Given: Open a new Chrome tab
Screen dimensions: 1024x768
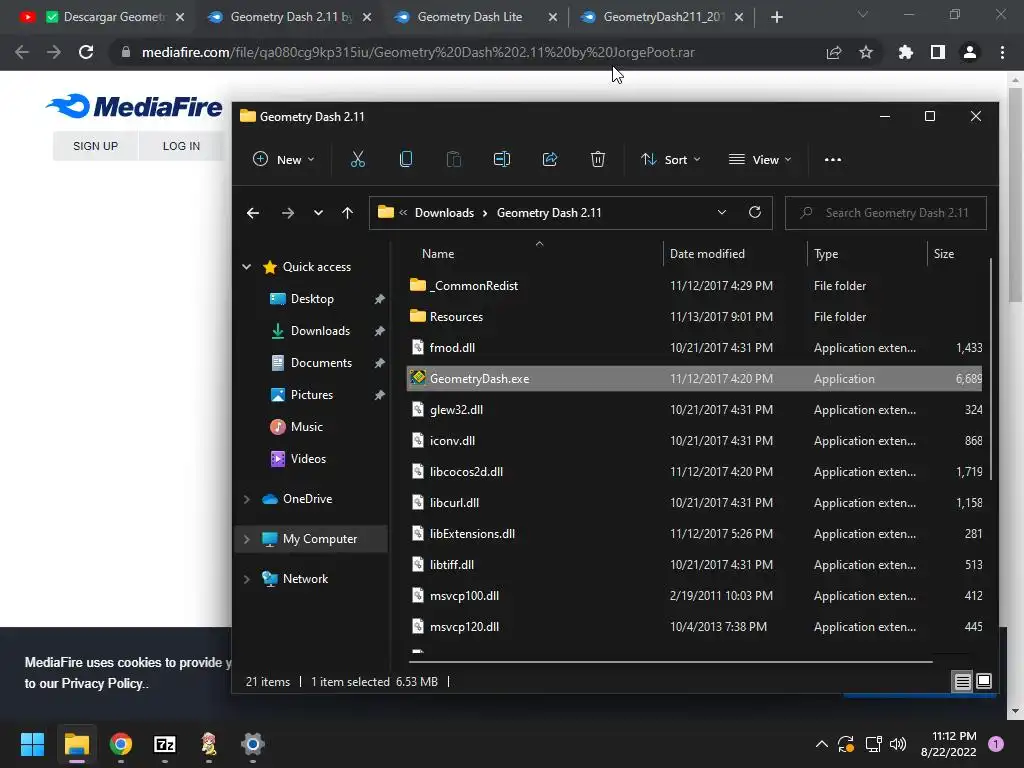Looking at the screenshot, I should 776,17.
